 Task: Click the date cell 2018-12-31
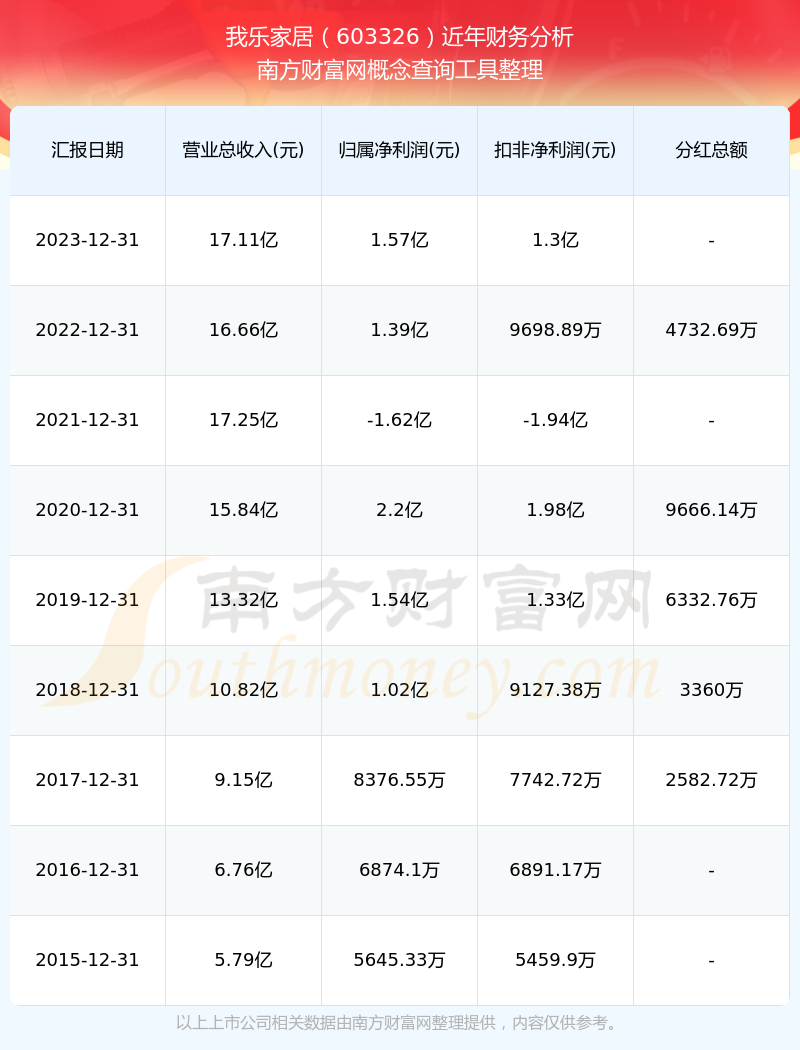click(x=88, y=690)
